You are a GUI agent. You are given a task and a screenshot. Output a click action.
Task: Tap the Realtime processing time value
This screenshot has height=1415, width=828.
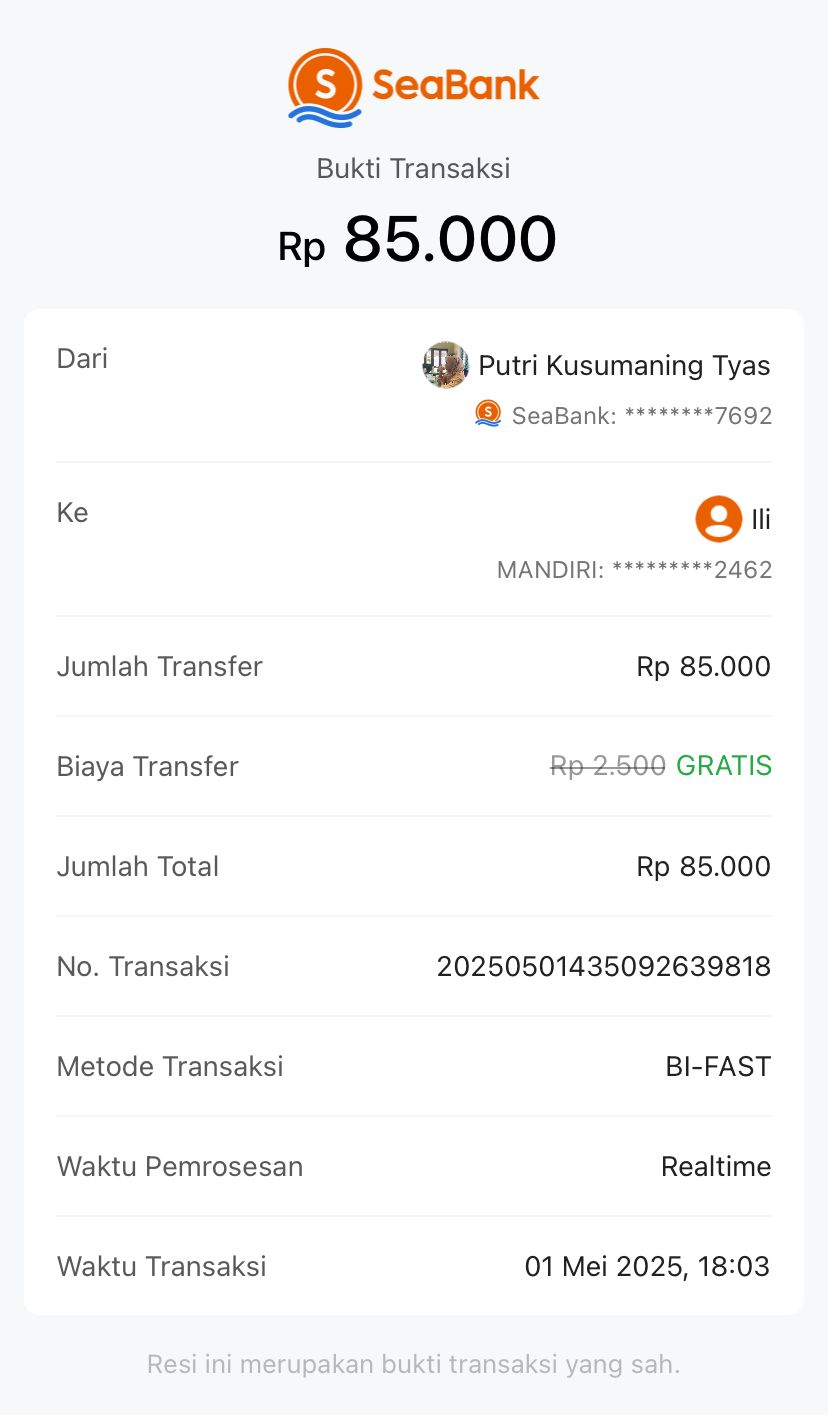(716, 1166)
